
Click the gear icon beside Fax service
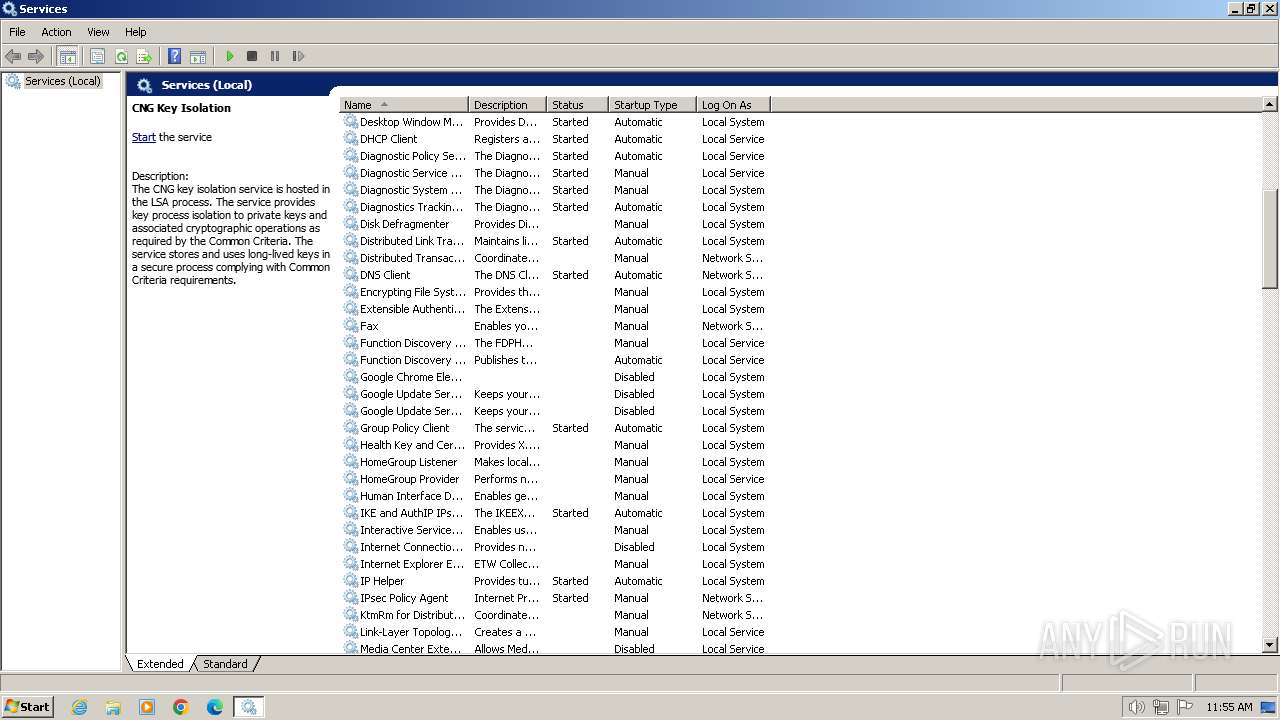pyautogui.click(x=351, y=326)
